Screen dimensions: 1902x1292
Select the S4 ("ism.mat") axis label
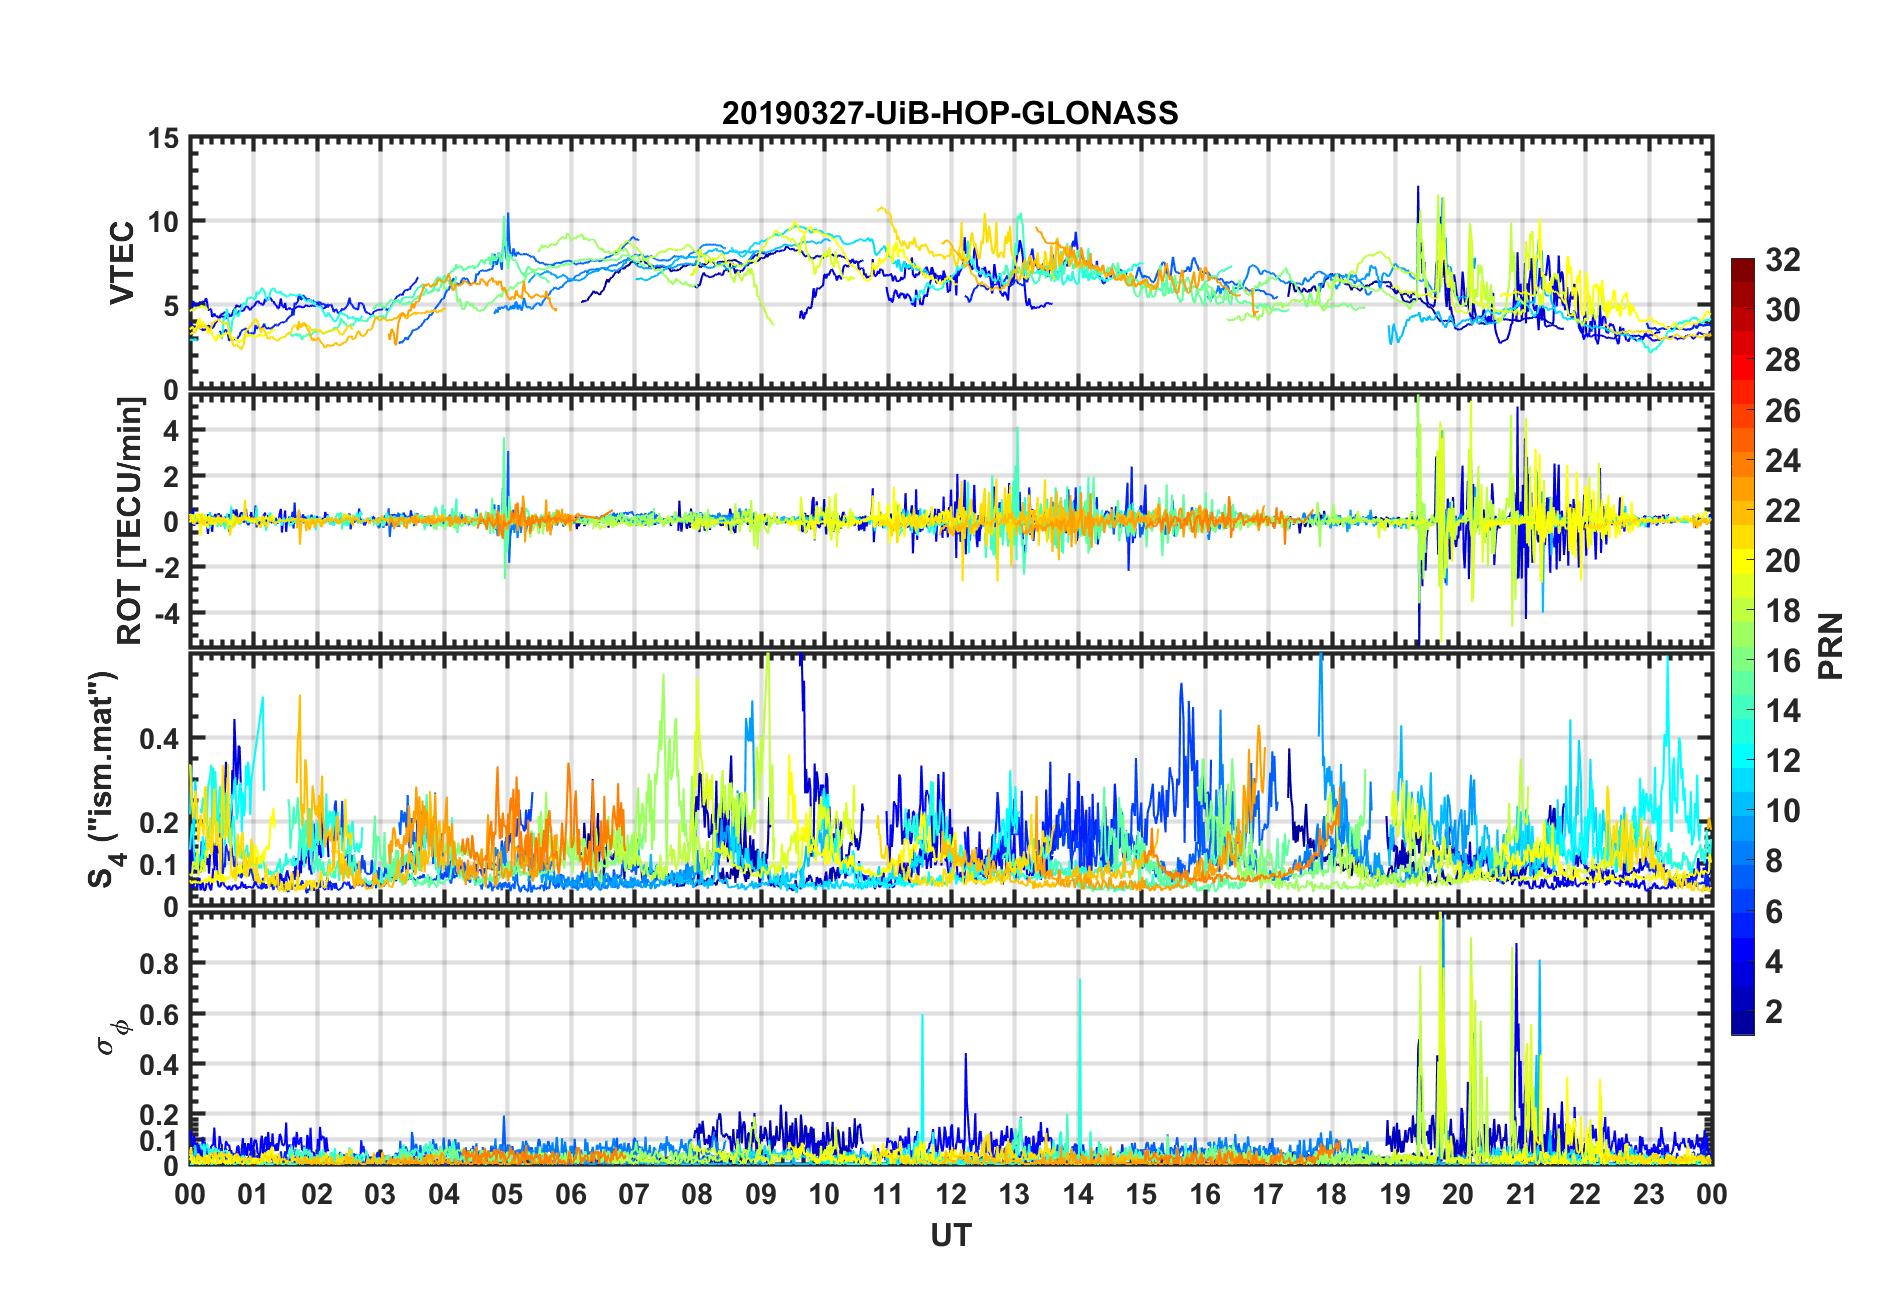(x=102, y=780)
